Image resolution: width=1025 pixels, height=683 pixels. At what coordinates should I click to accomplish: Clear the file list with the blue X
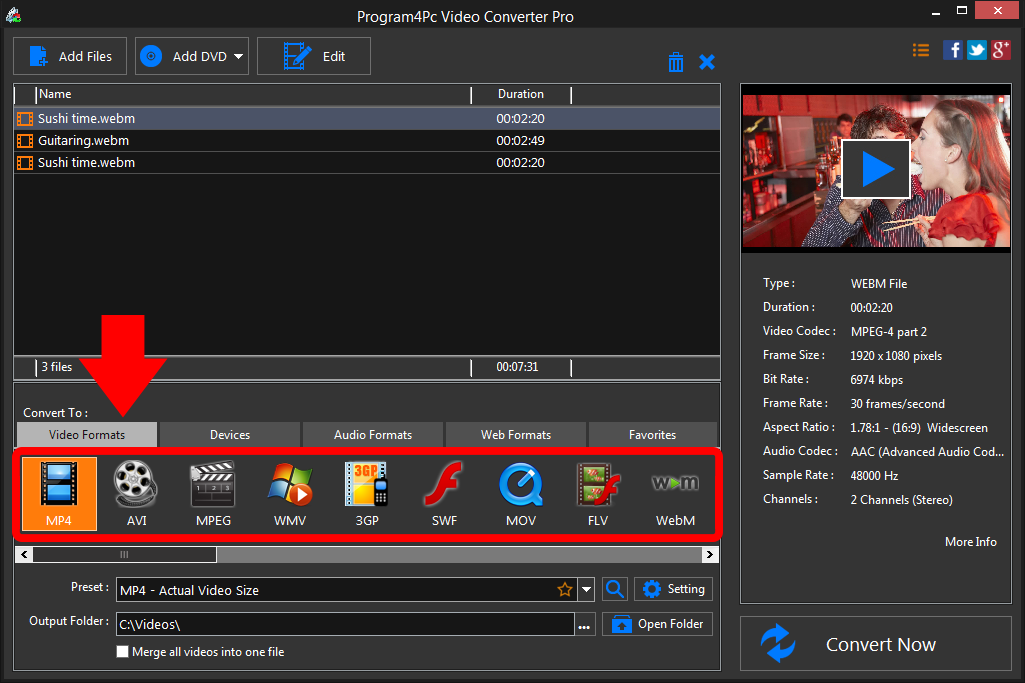point(707,61)
